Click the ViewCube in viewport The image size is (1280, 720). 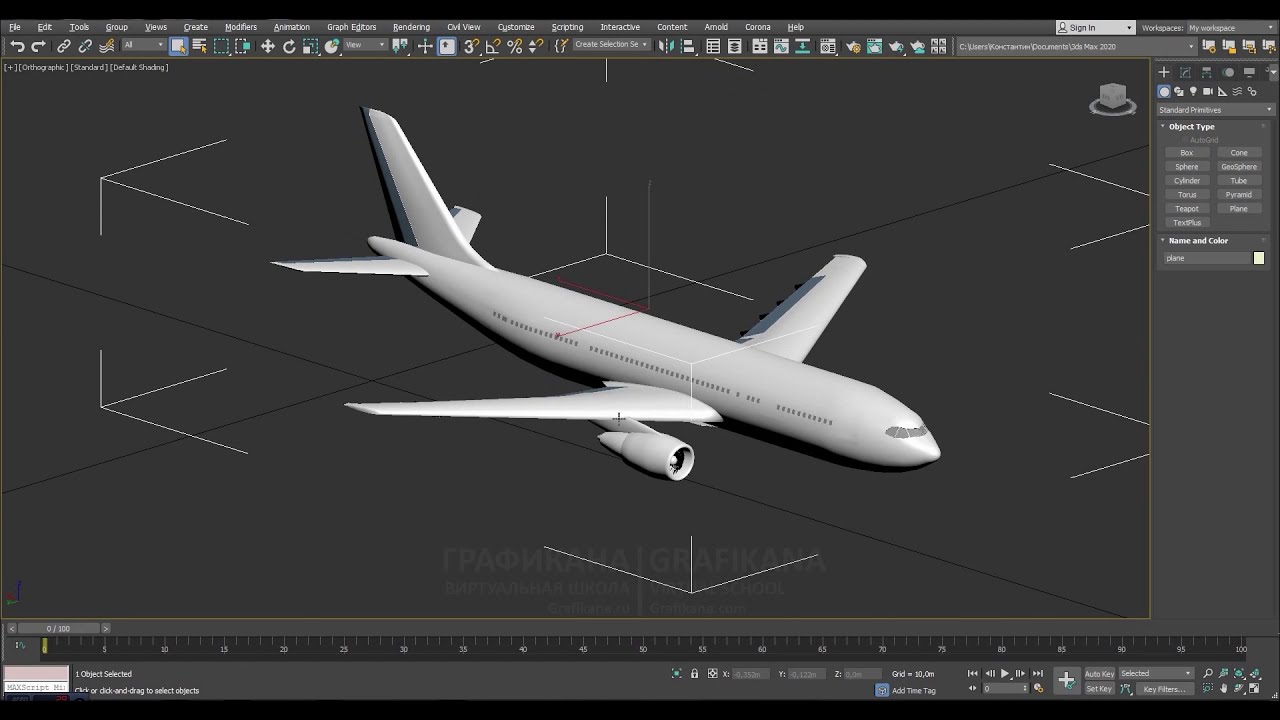tap(1112, 99)
